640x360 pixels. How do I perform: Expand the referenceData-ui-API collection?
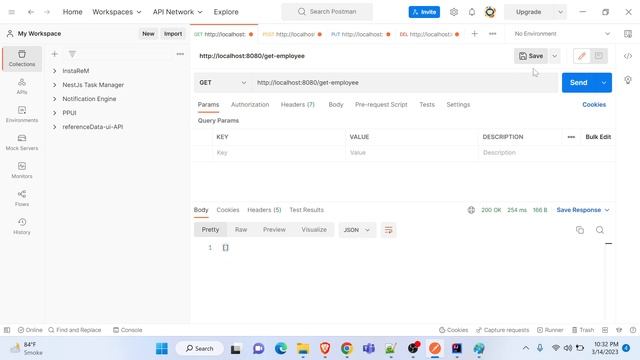click(x=54, y=127)
